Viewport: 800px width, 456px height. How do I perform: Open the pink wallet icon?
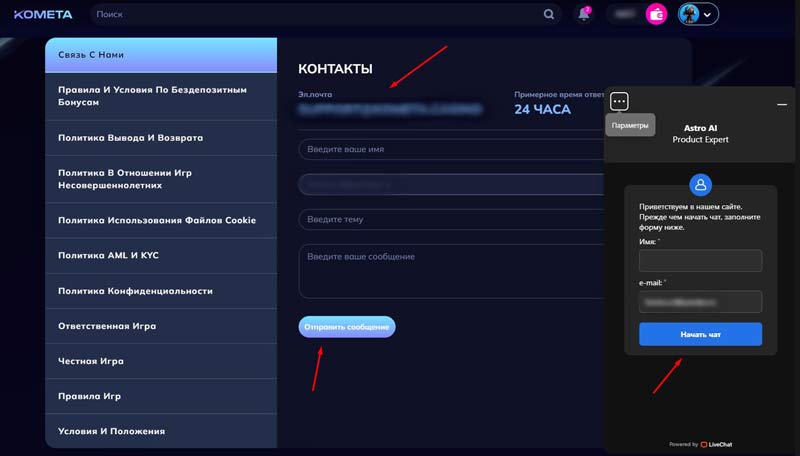657,15
